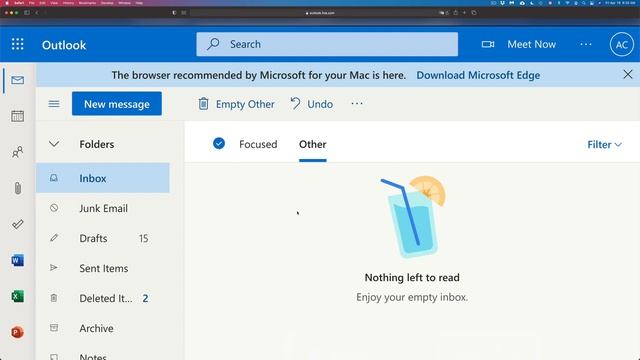Open the Files paperclip icon
640x360 pixels.
pos(18,188)
